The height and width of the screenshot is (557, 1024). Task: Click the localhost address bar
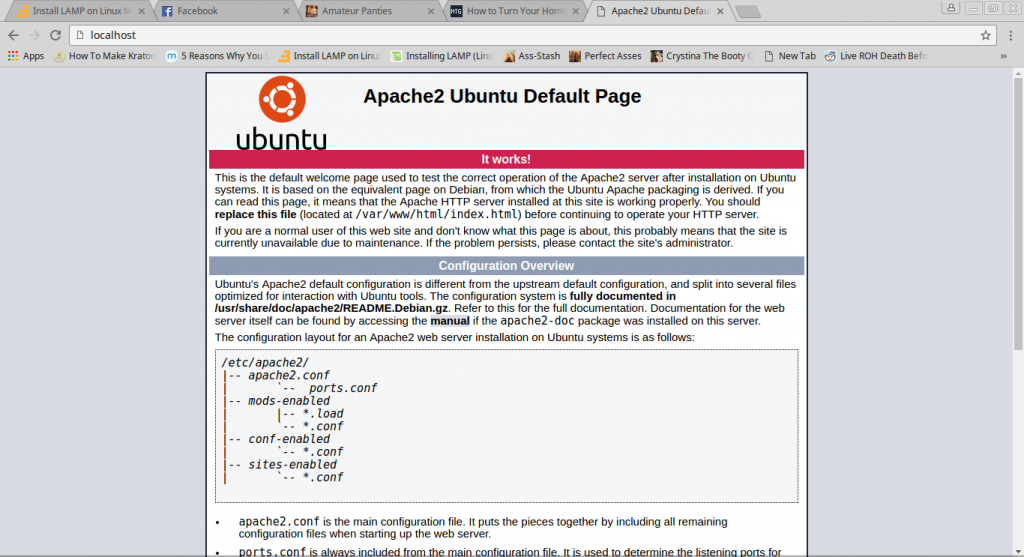(x=500, y=35)
